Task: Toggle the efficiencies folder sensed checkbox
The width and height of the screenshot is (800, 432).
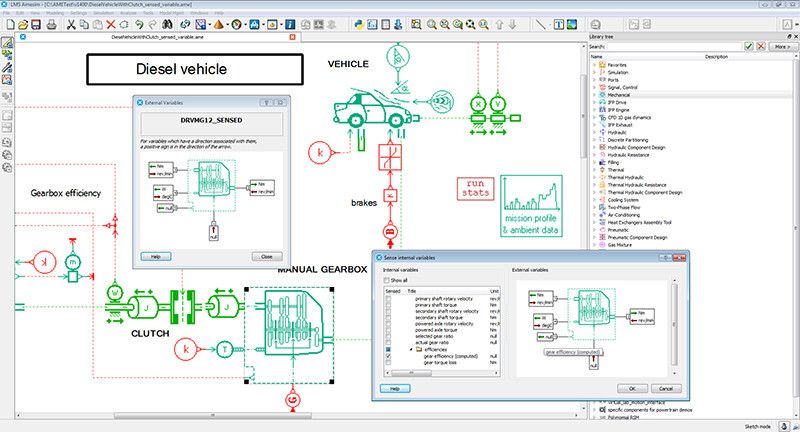Action: pos(388,349)
